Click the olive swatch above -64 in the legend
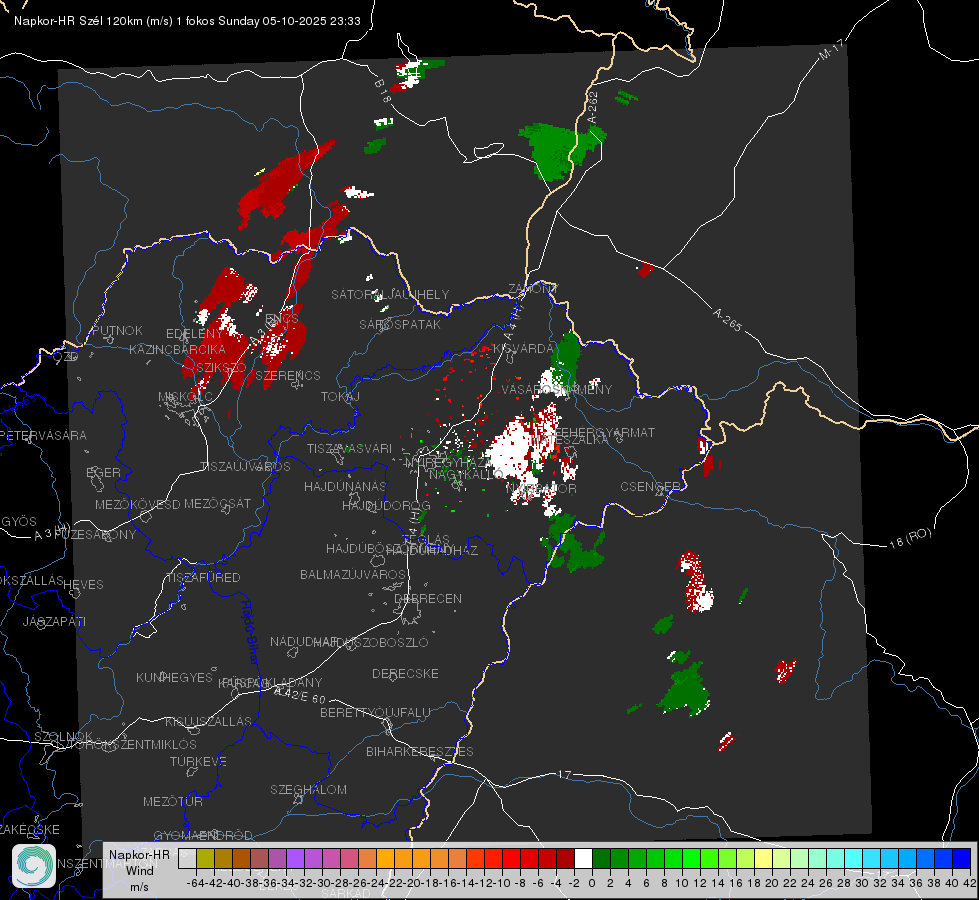The height and width of the screenshot is (900, 979). point(205,858)
